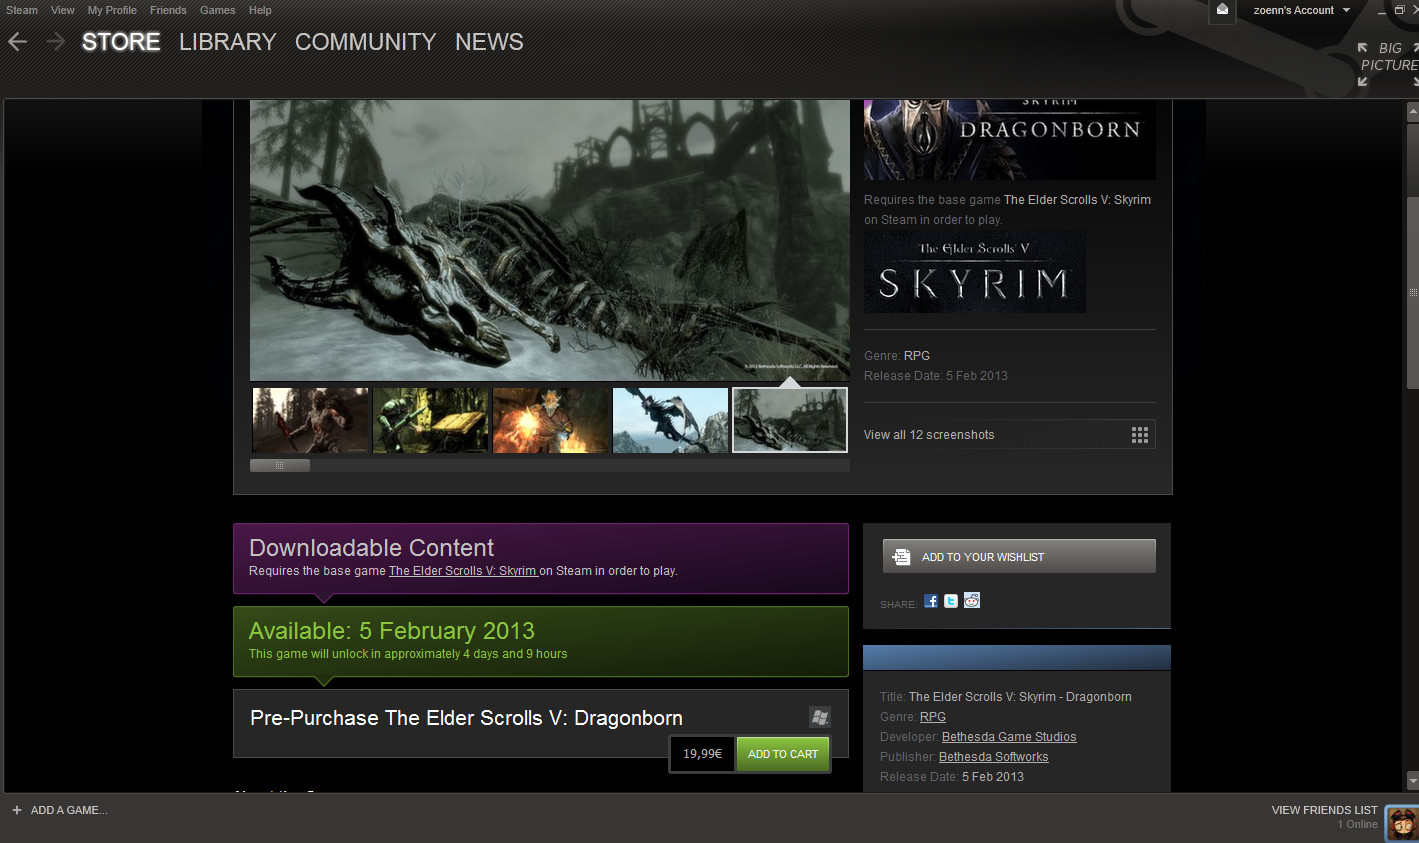Switch to Big Picture mode
The height and width of the screenshot is (843, 1419).
pyautogui.click(x=1389, y=65)
